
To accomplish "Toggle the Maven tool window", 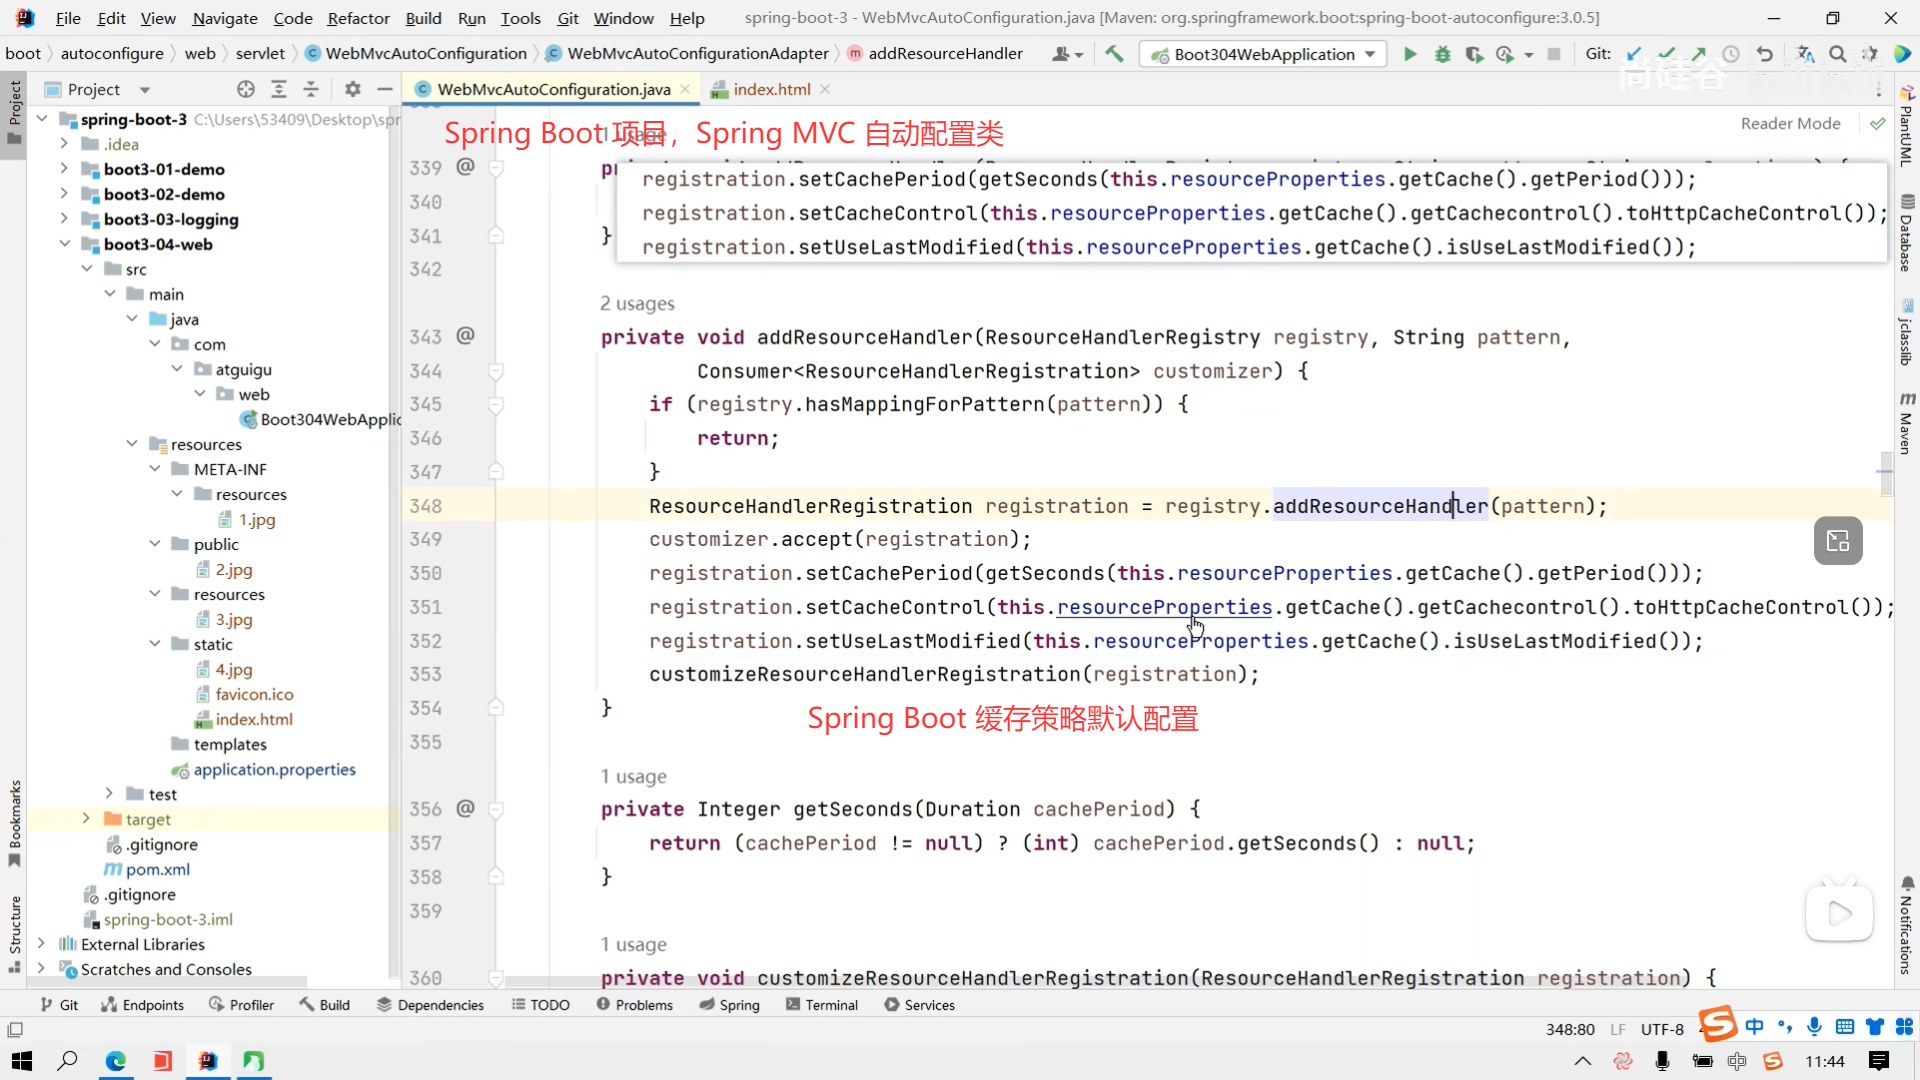I will click(1907, 425).
